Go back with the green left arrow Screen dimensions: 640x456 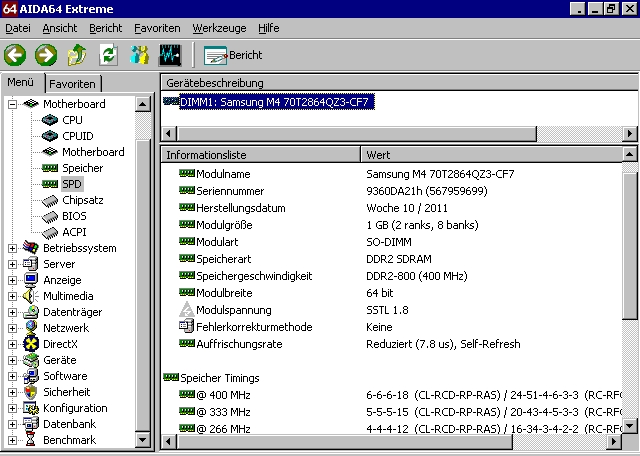[15, 55]
